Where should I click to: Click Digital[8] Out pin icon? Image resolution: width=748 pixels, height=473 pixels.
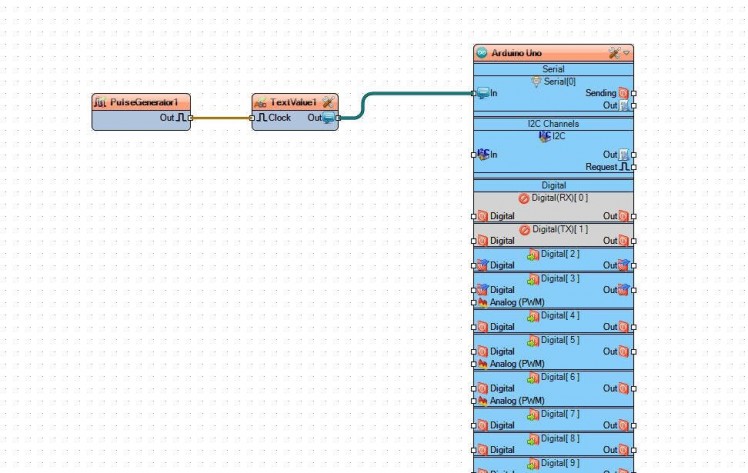[623, 450]
